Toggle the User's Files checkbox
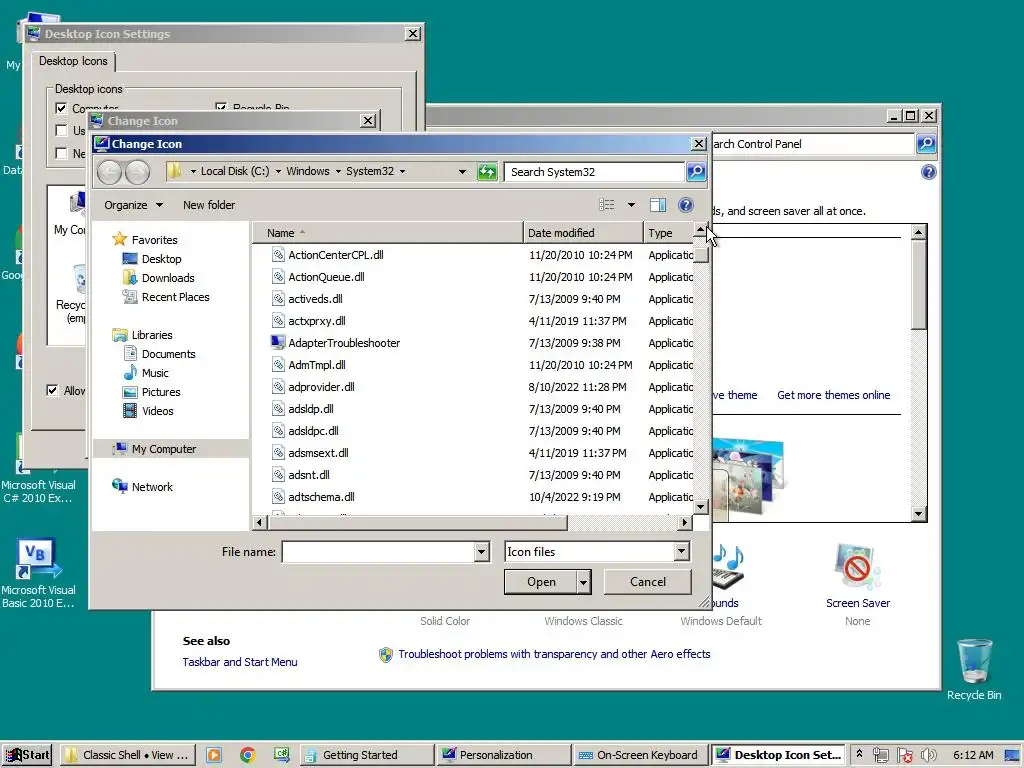This screenshot has height=768, width=1024. tap(61, 131)
